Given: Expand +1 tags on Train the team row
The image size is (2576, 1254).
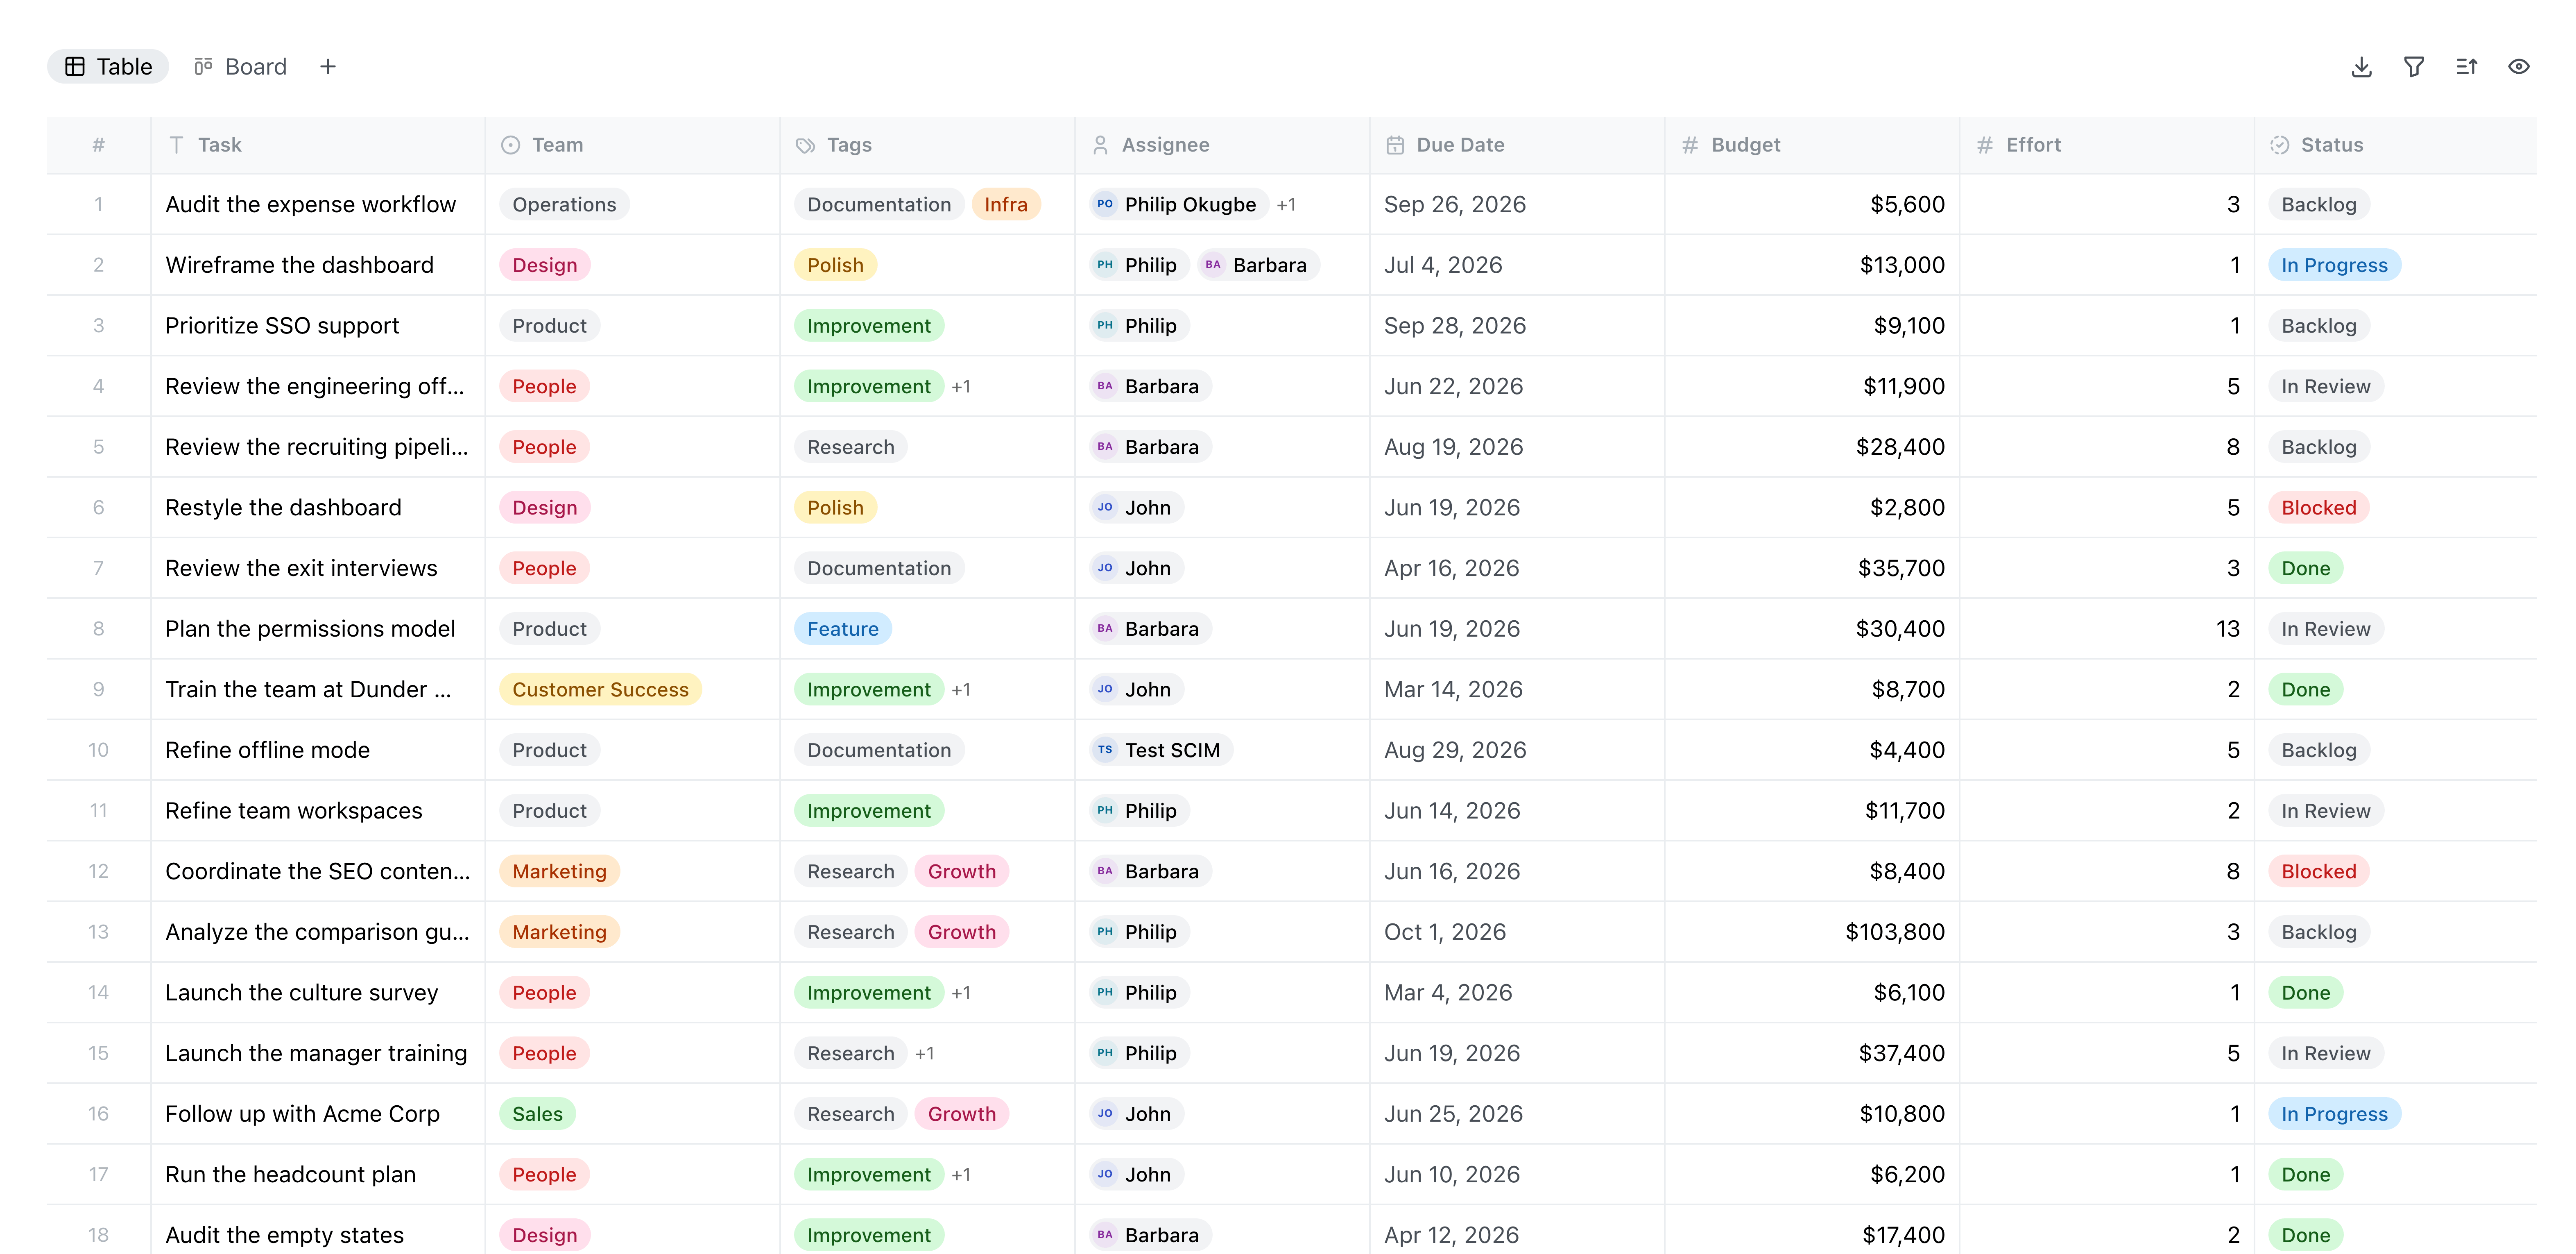Looking at the screenshot, I should coord(961,689).
